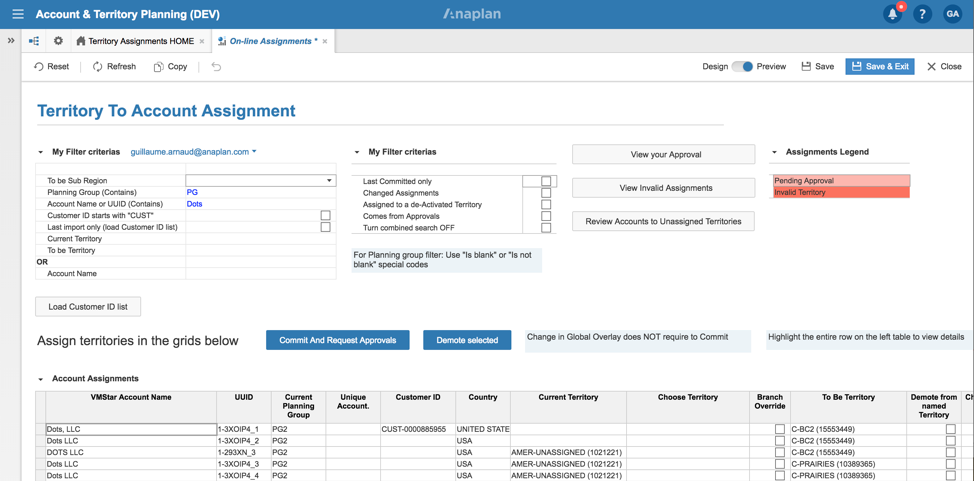This screenshot has height=481, width=974.
Task: Click the Demote selected button
Action: [467, 340]
